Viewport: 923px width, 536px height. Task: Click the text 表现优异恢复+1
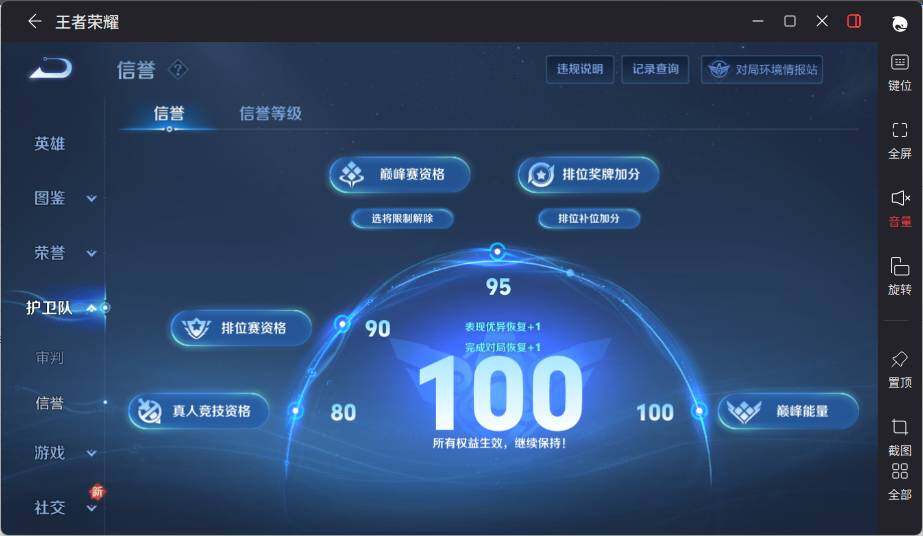pos(503,327)
